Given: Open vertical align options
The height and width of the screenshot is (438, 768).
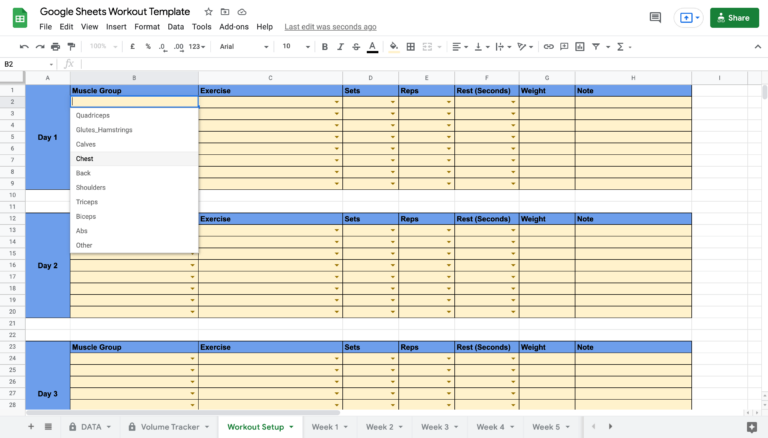Looking at the screenshot, I should [x=482, y=47].
